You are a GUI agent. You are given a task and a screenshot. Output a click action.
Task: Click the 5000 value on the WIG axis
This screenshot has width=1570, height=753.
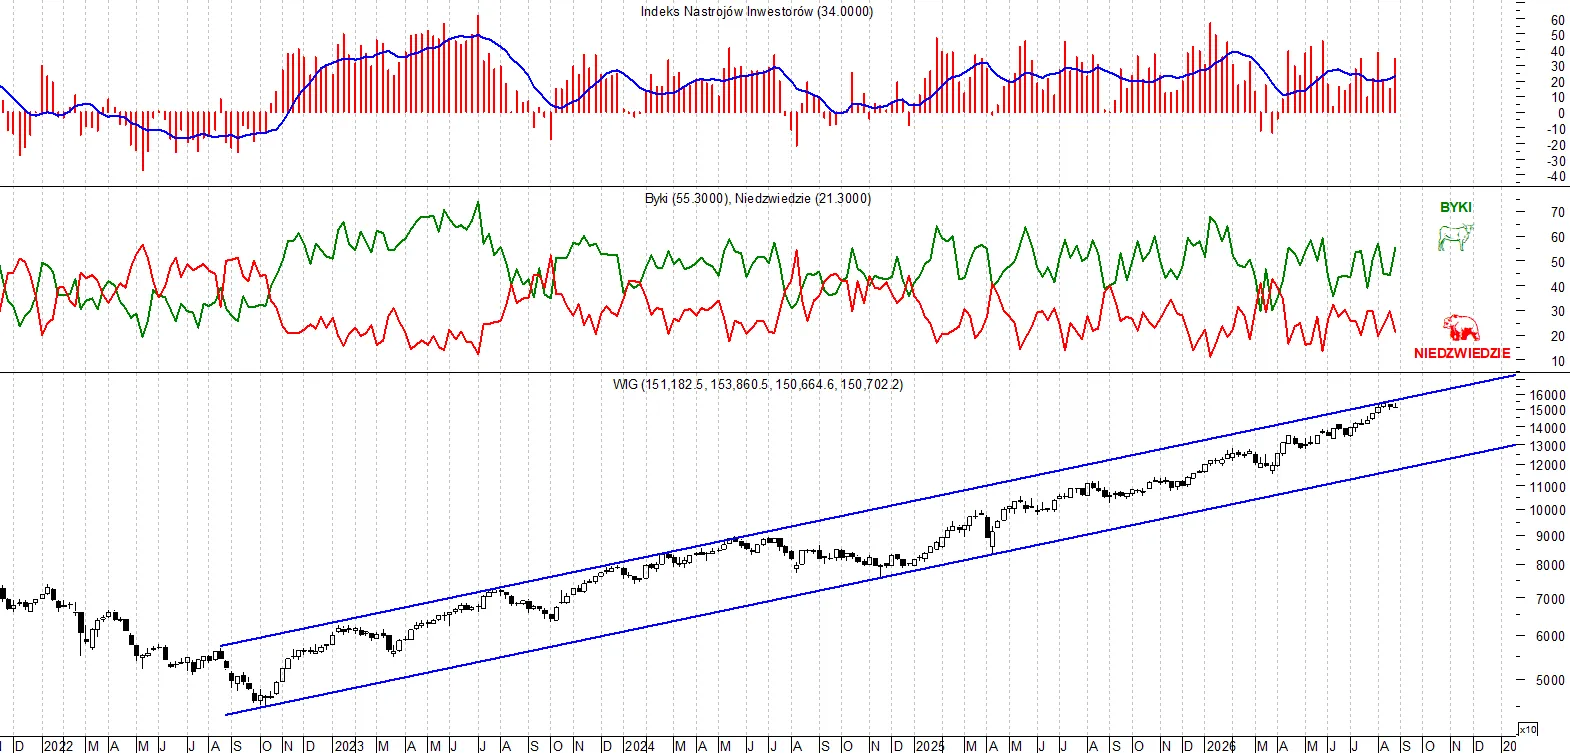click(1551, 681)
